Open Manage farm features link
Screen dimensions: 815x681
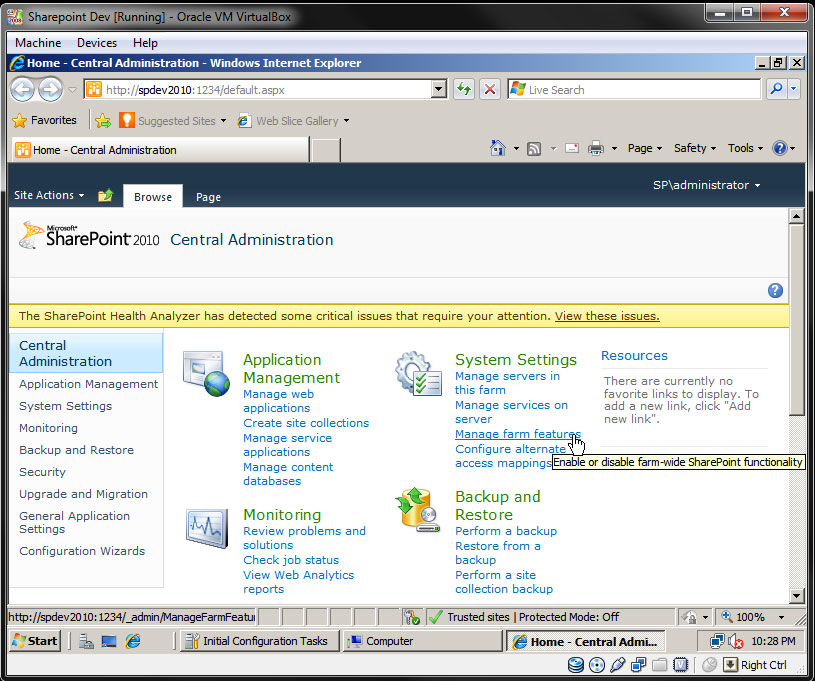pyautogui.click(x=518, y=434)
